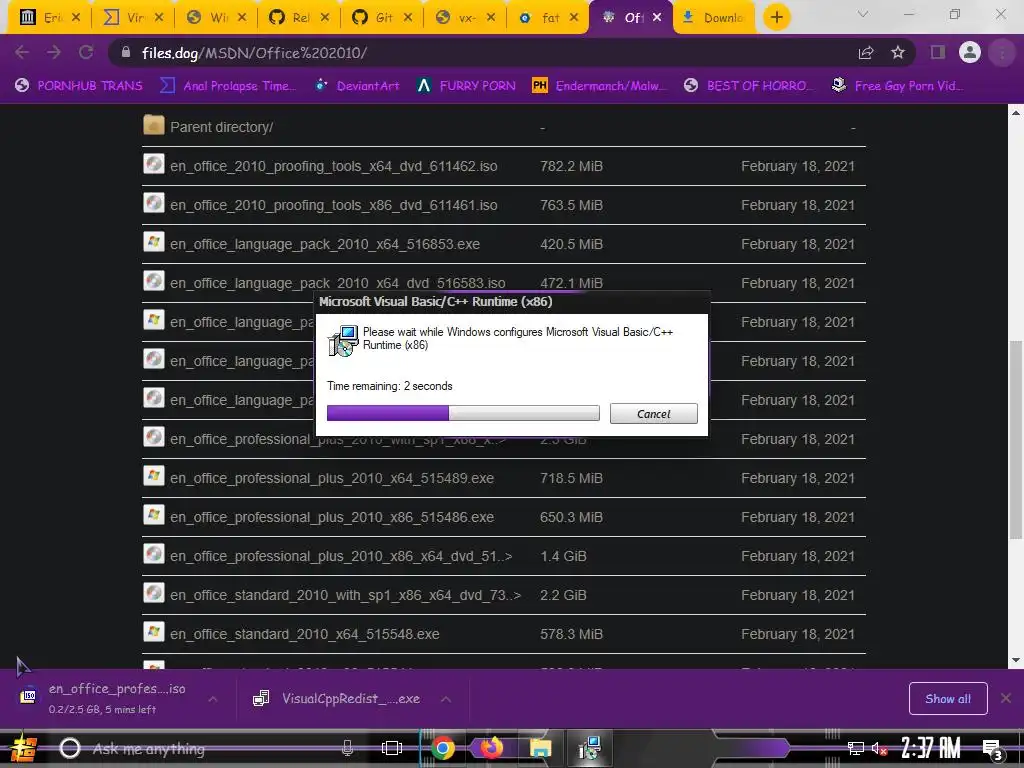Open Chrome from the taskbar
This screenshot has width=1024, height=768.
[443, 748]
